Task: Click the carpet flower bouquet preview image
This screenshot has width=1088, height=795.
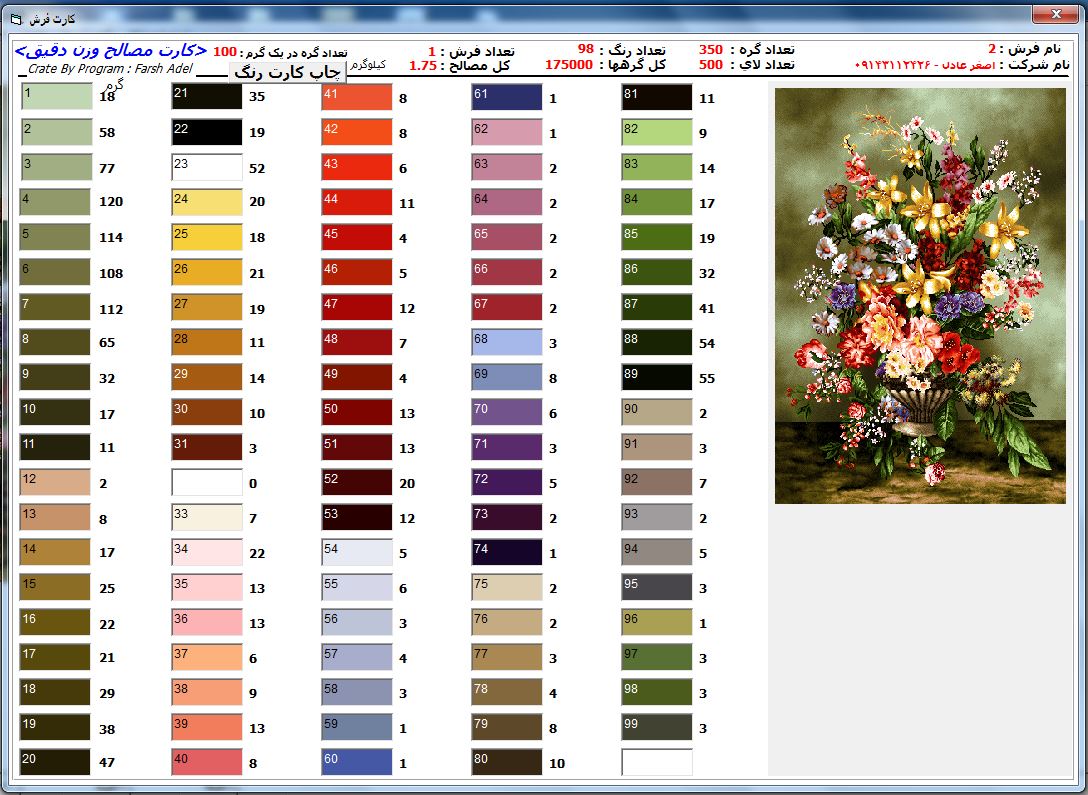Action: click(920, 296)
